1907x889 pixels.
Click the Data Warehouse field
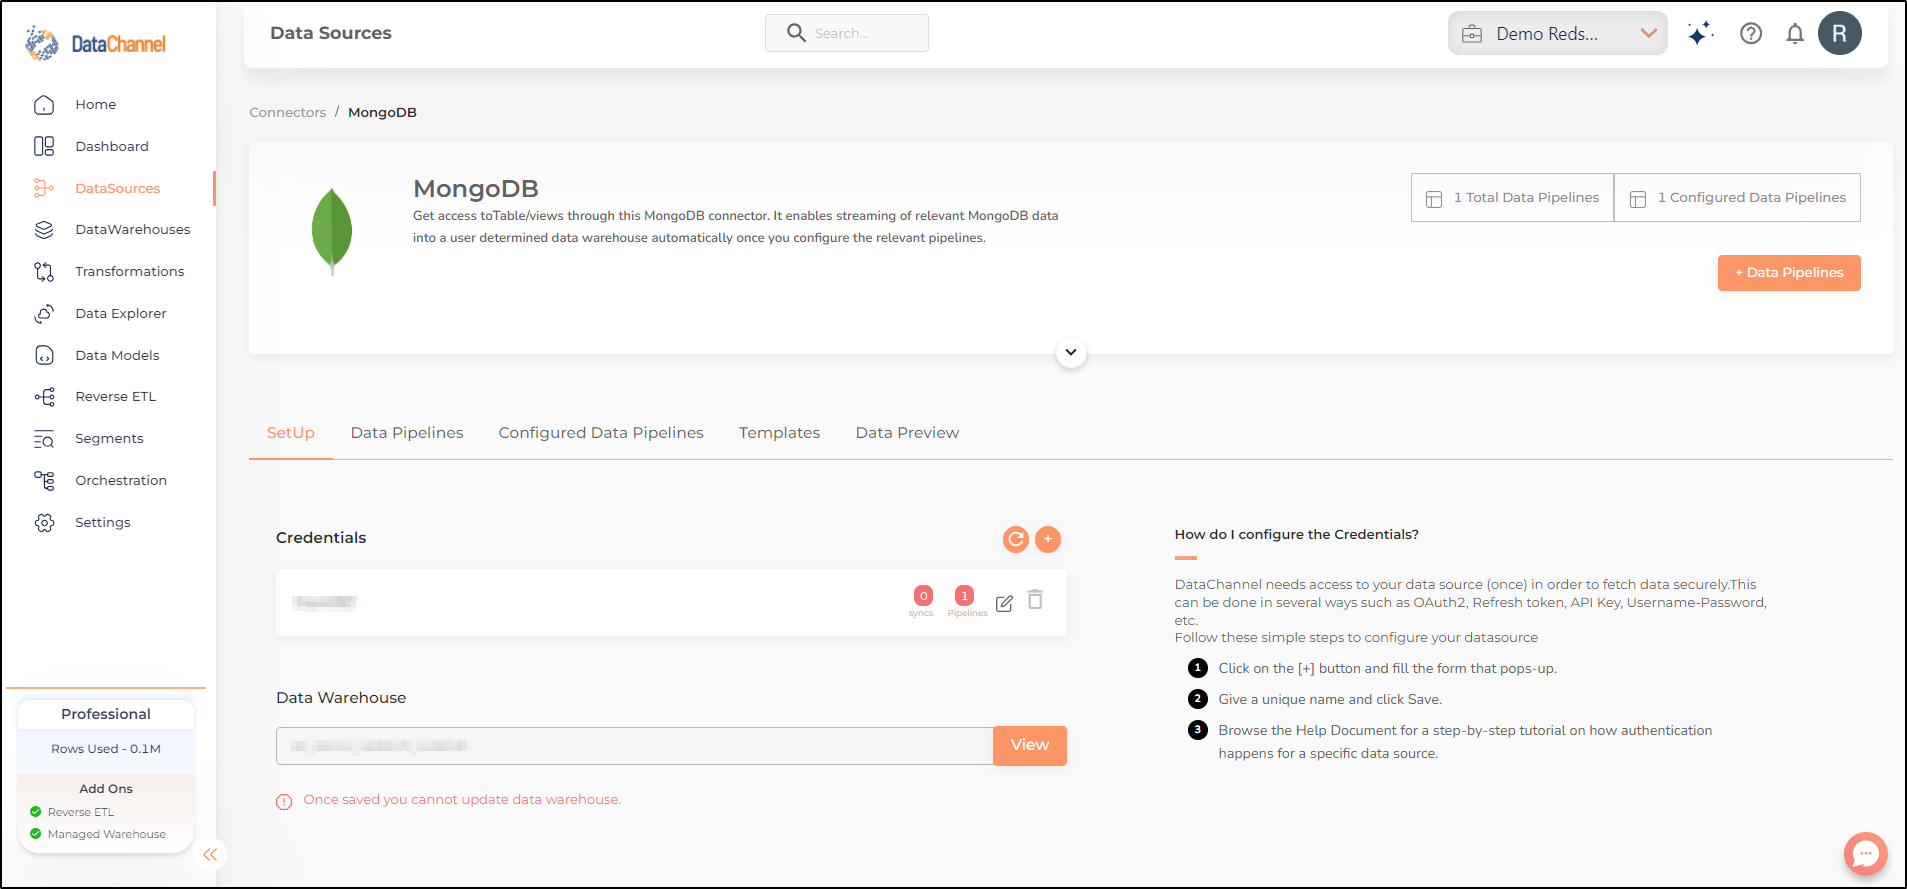(x=635, y=746)
